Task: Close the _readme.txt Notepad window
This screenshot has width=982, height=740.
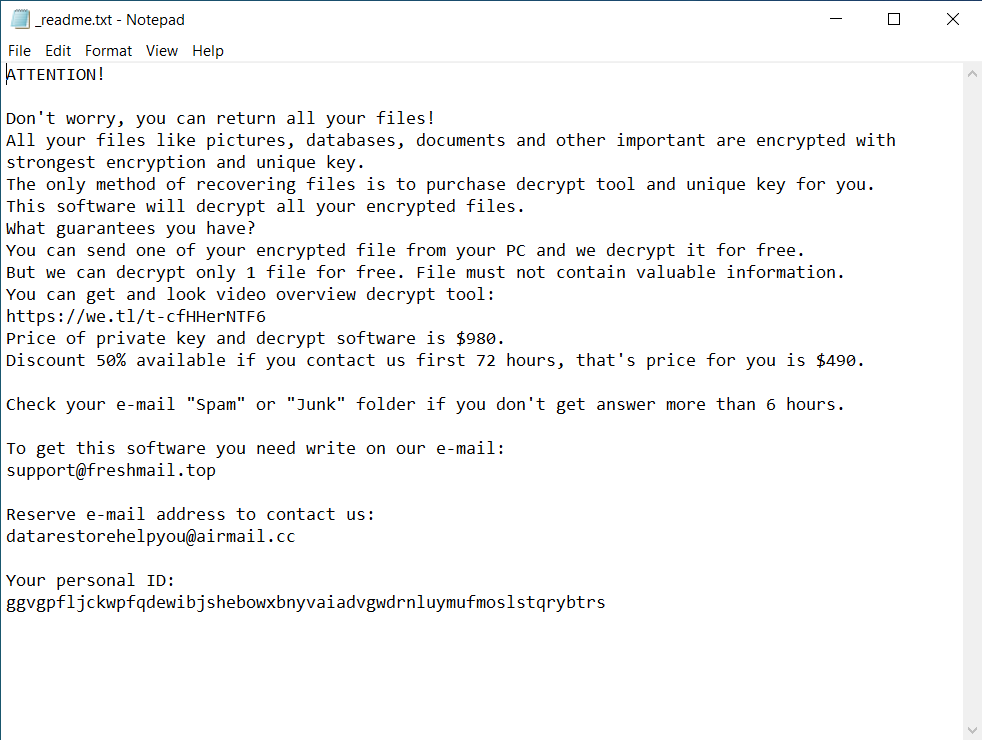Action: point(952,19)
